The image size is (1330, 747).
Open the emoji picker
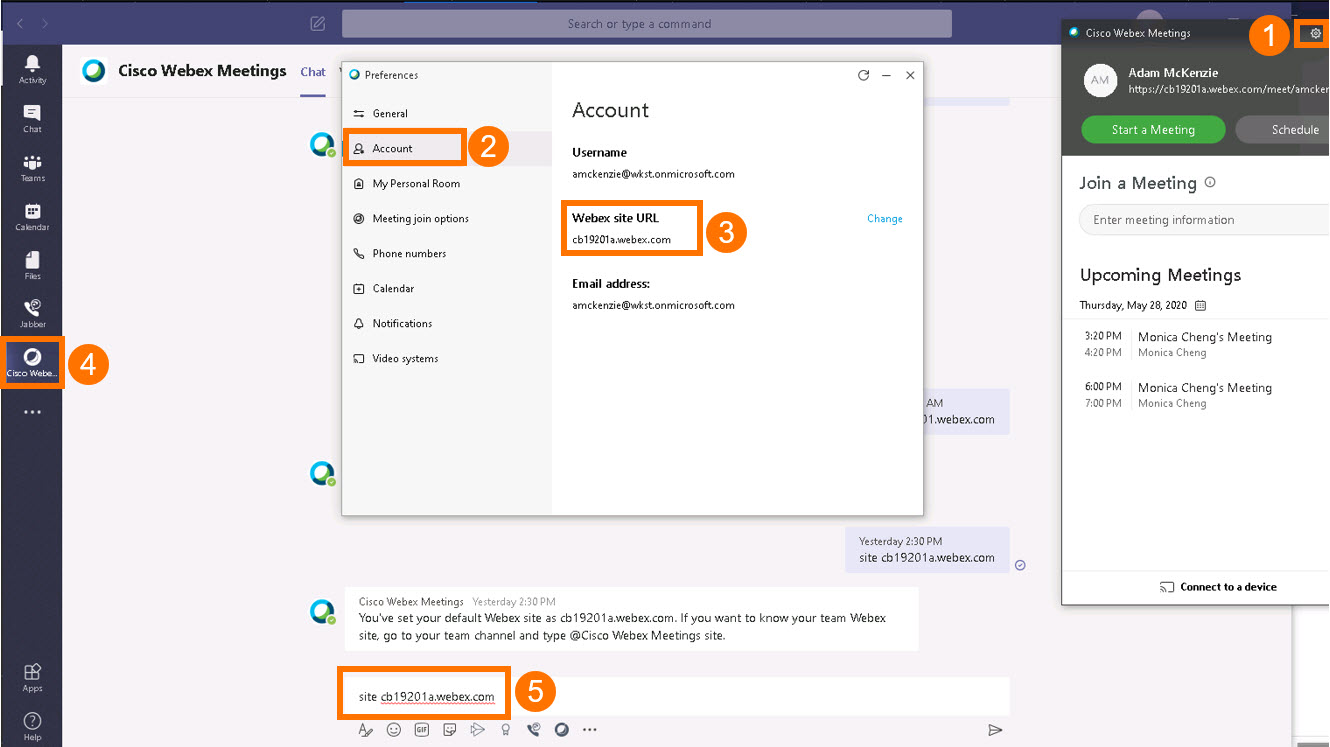(394, 730)
